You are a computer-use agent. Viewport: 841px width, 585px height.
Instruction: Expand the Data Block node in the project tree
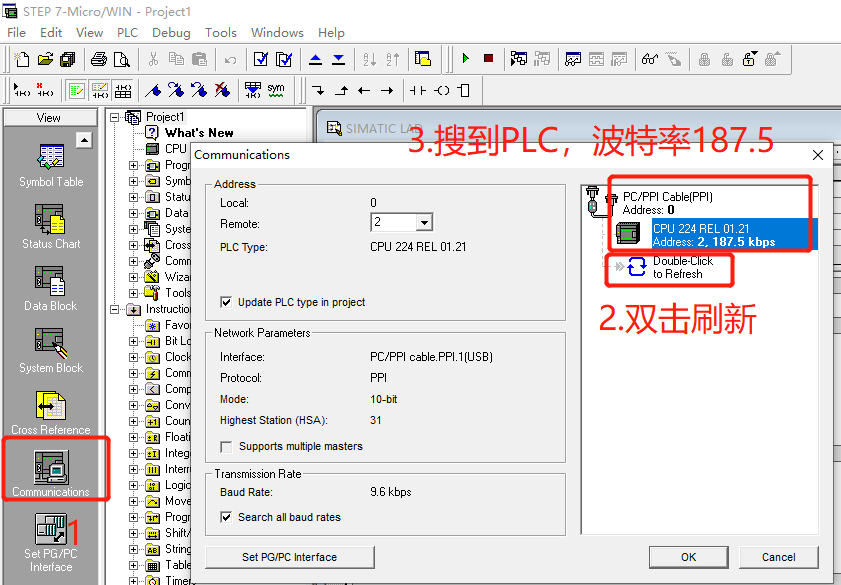[133, 213]
